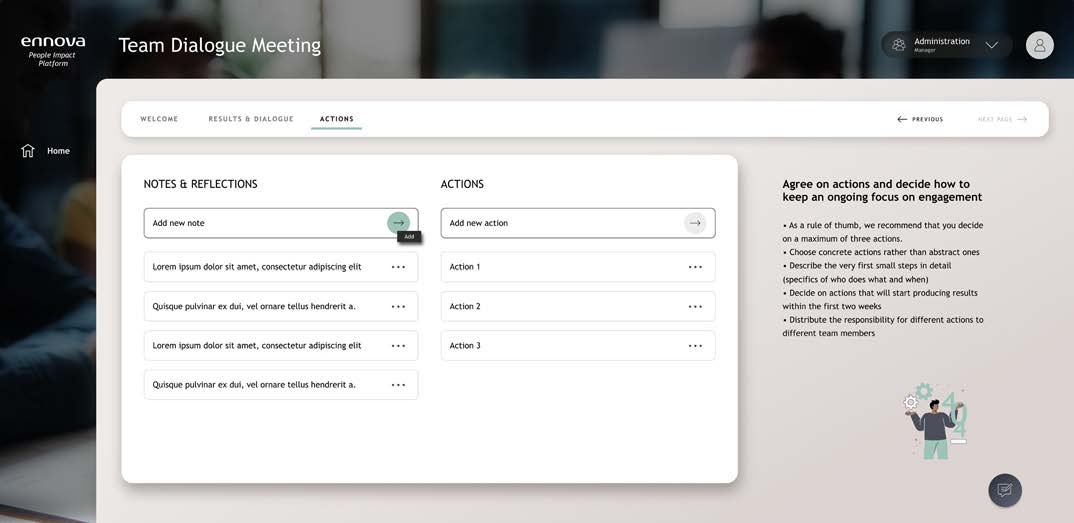Click the green arrow to add new note
Viewport: 1074px width, 523px height.
398,223
